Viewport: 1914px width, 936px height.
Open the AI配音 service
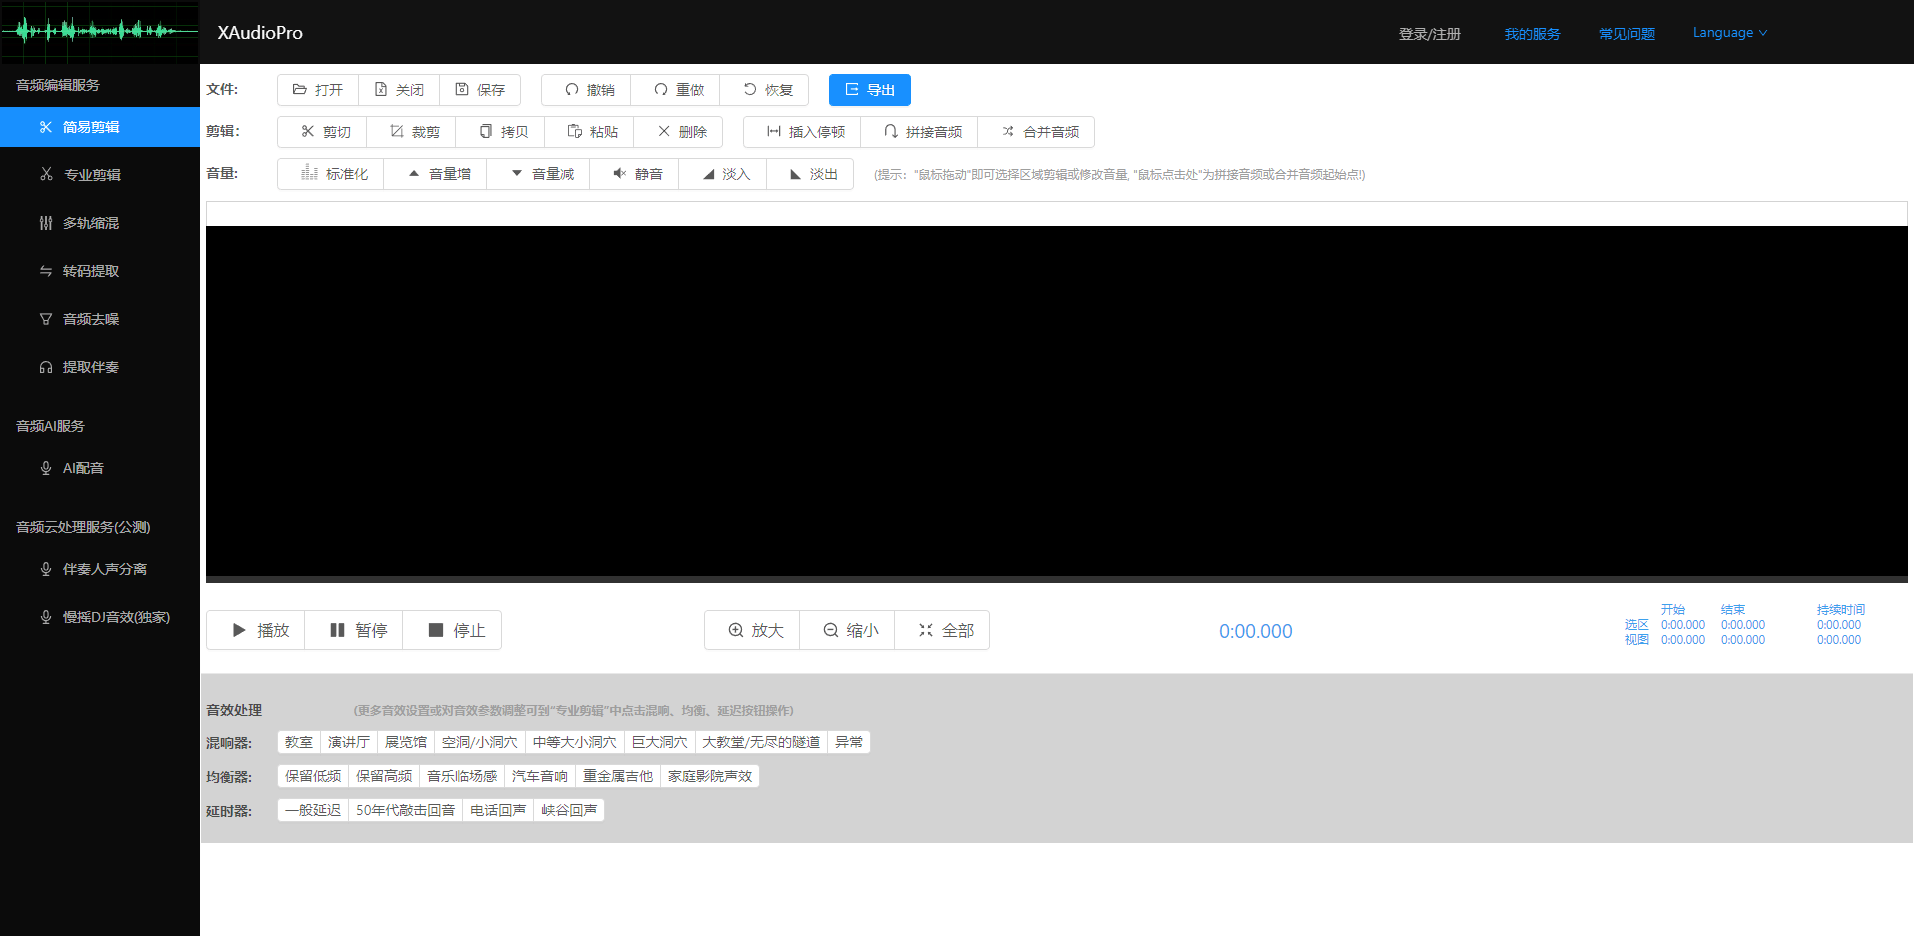82,467
